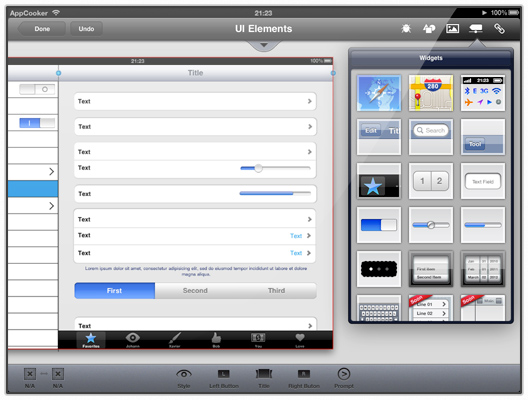Select the You money tab icon
The width and height of the screenshot is (528, 400).
(258, 340)
